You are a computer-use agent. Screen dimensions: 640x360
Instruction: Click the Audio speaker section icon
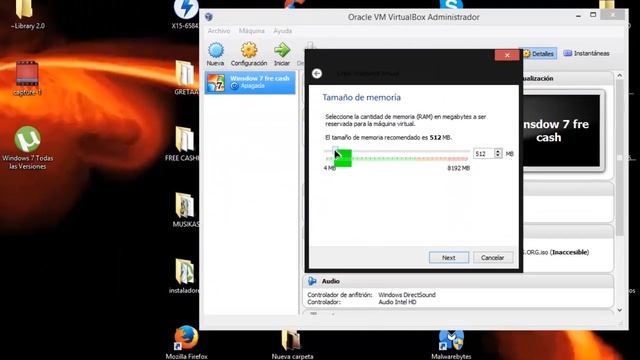tap(312, 281)
